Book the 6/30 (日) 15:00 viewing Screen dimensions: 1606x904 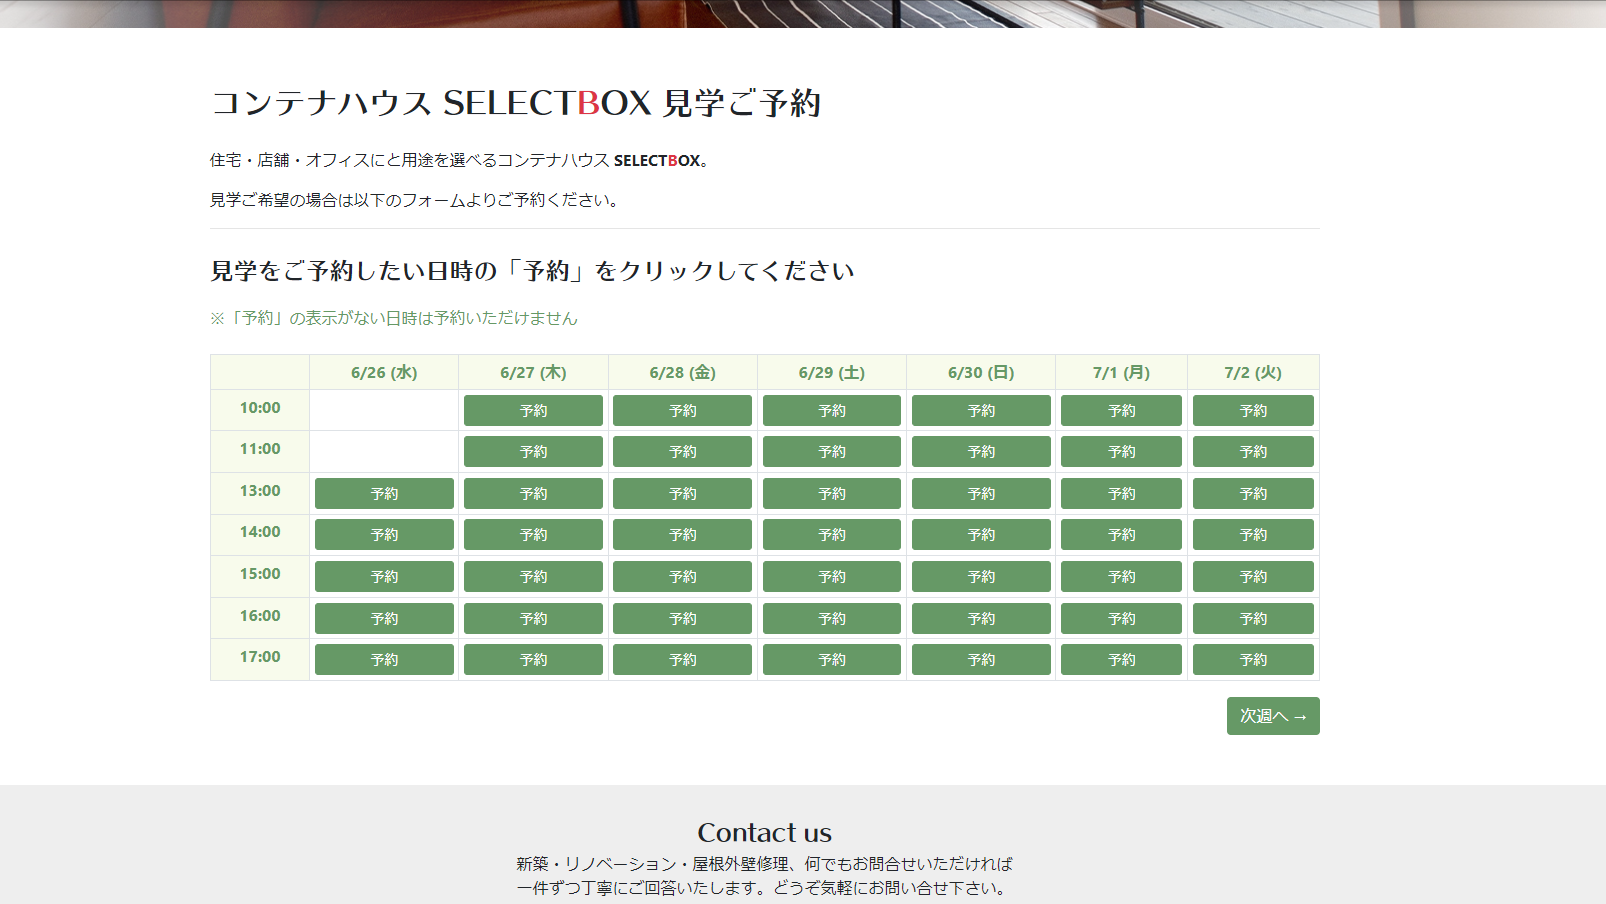pos(981,577)
